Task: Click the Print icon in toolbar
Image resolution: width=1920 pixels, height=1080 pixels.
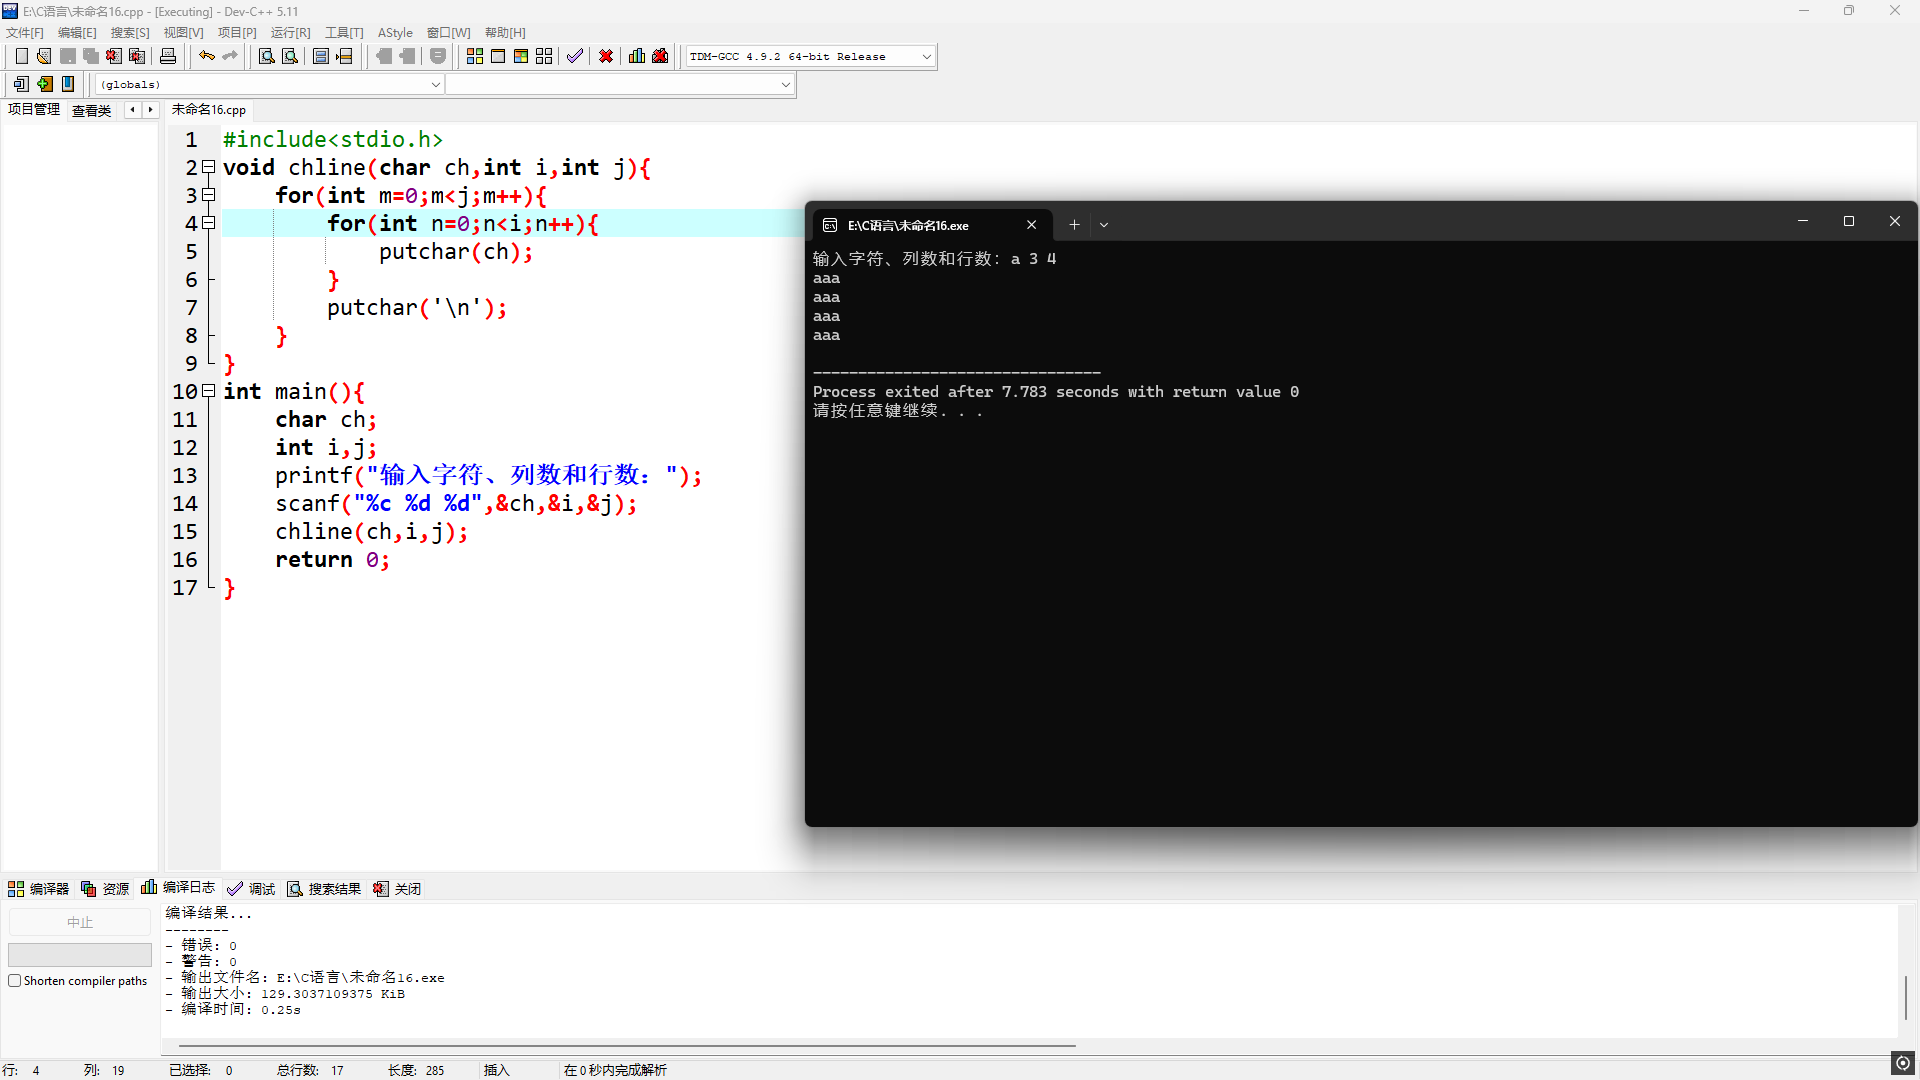Action: click(x=168, y=56)
